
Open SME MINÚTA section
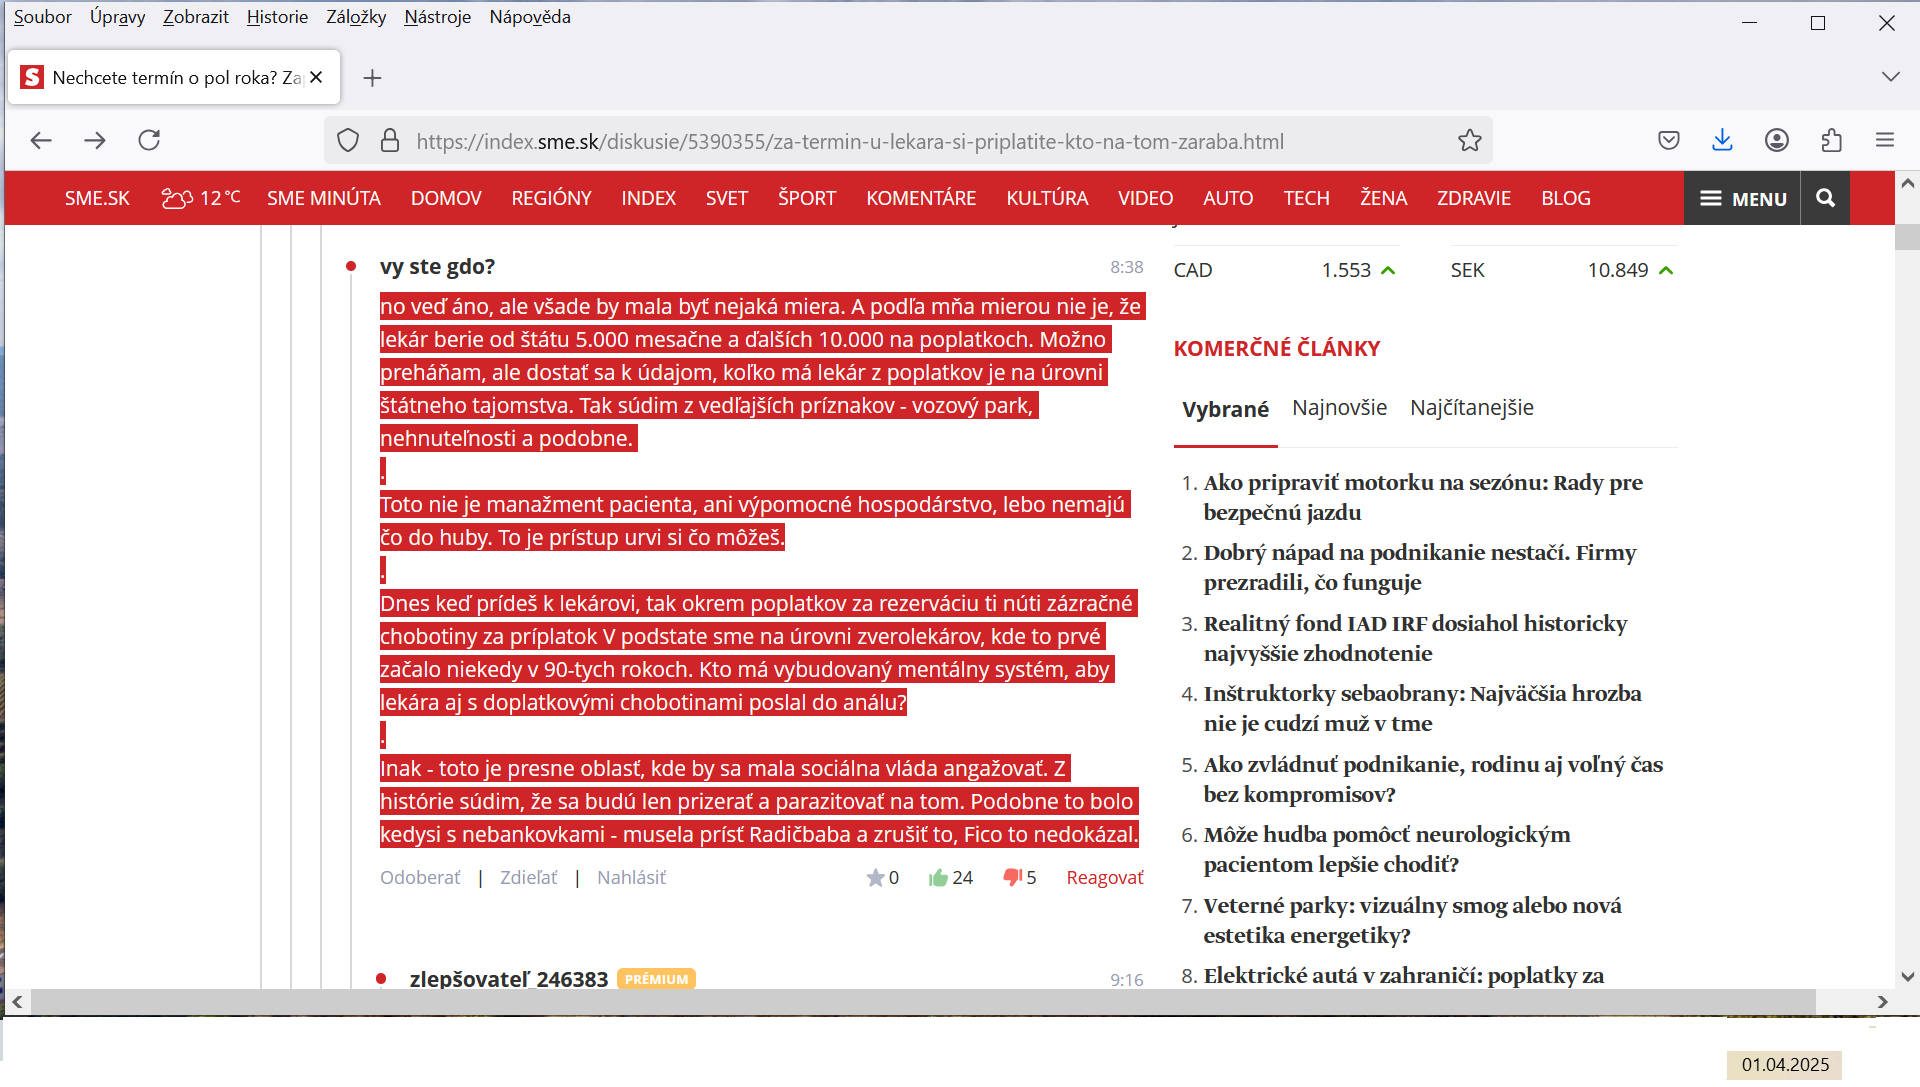click(324, 198)
